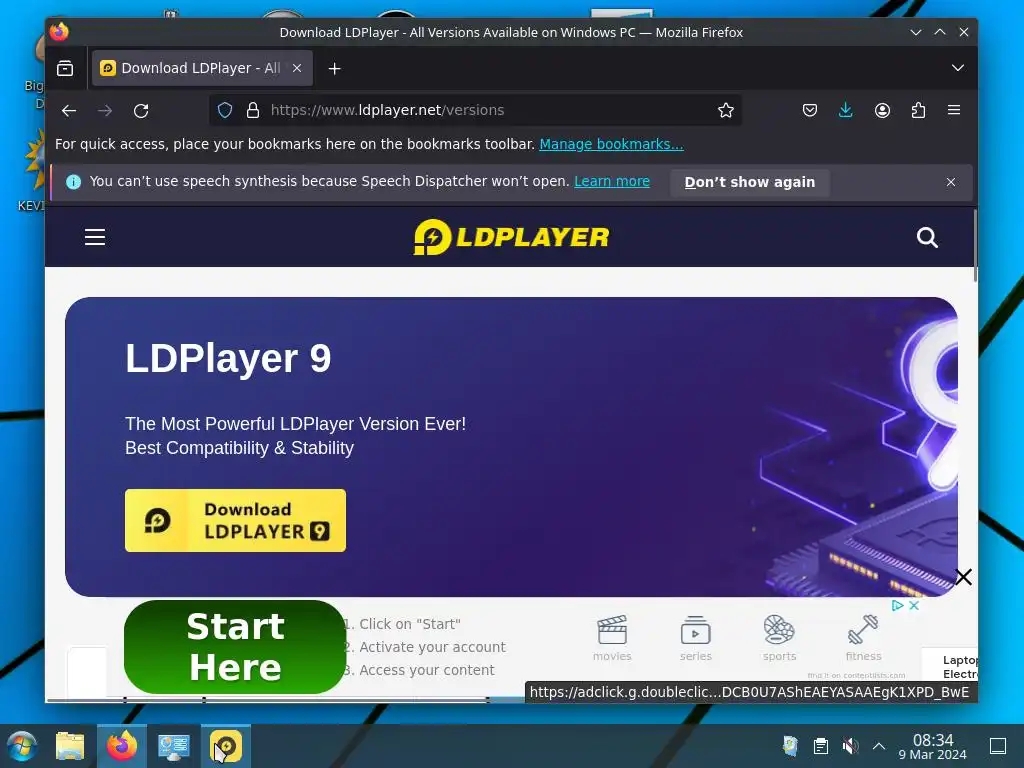Go back to the previous page
The width and height of the screenshot is (1024, 768).
click(x=69, y=110)
